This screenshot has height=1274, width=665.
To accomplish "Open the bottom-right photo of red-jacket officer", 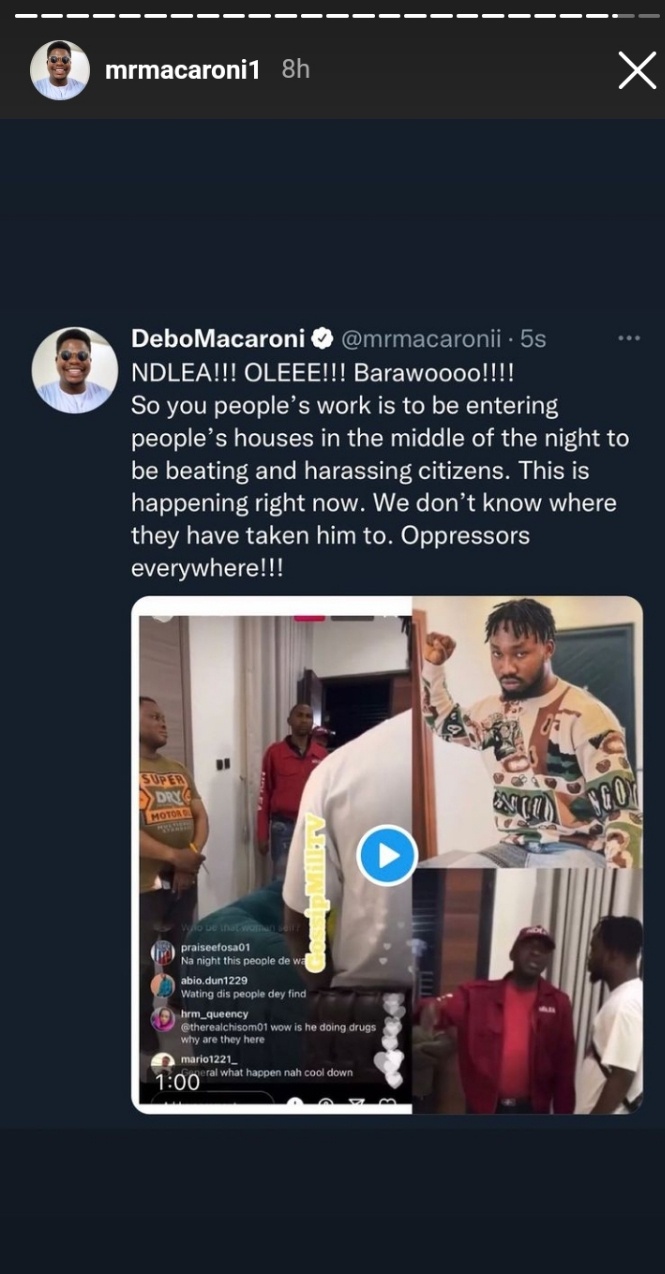I will pyautogui.click(x=527, y=990).
